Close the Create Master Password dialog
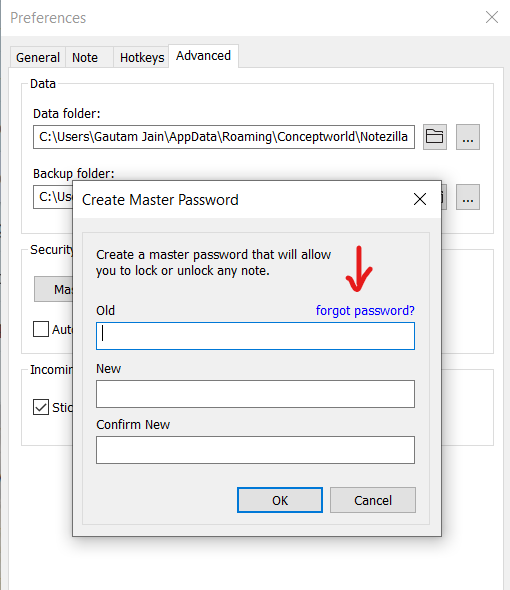 click(x=420, y=199)
